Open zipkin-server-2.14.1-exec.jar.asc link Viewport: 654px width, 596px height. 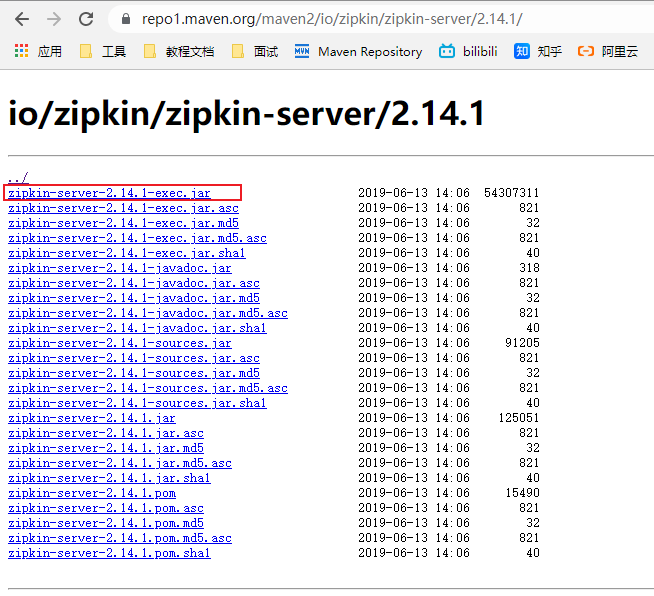click(123, 208)
